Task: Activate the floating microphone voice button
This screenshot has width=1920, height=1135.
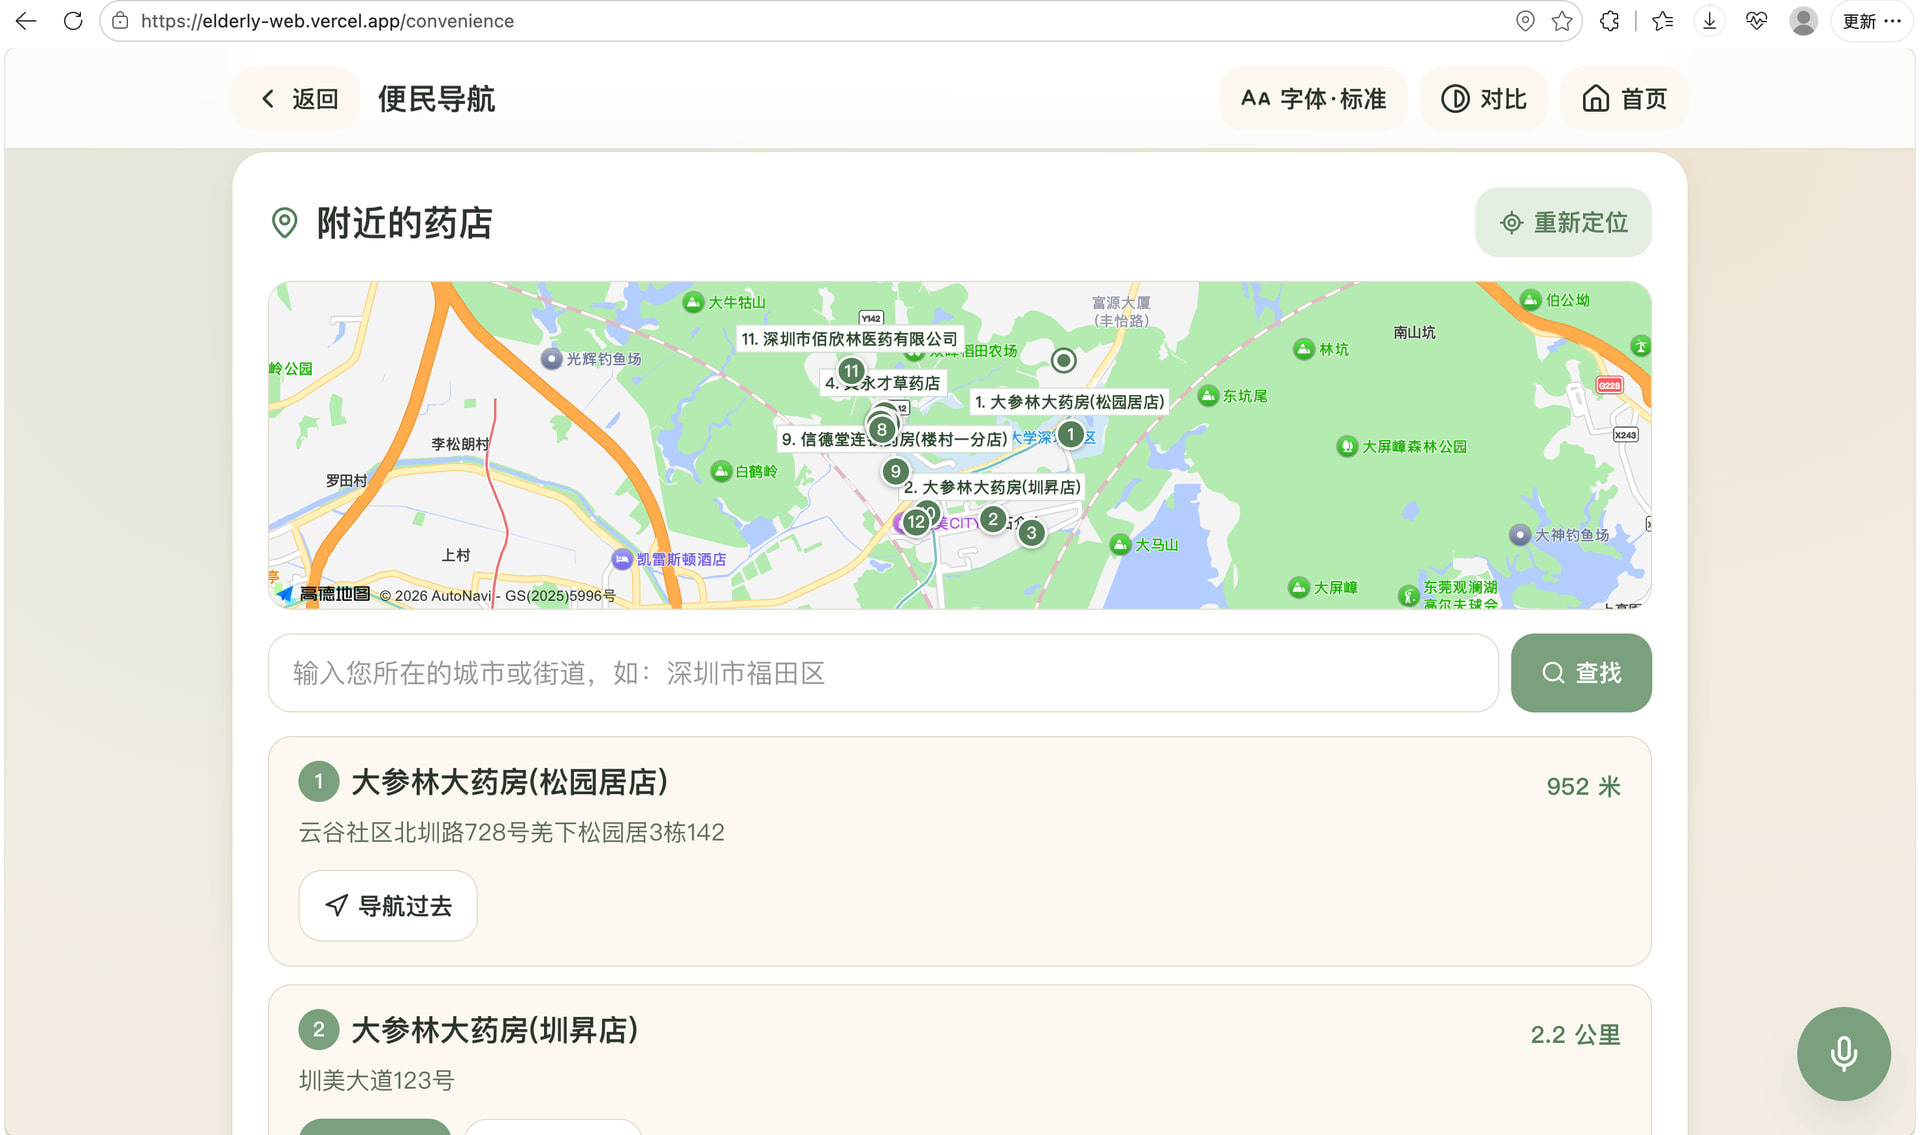Action: pos(1843,1054)
